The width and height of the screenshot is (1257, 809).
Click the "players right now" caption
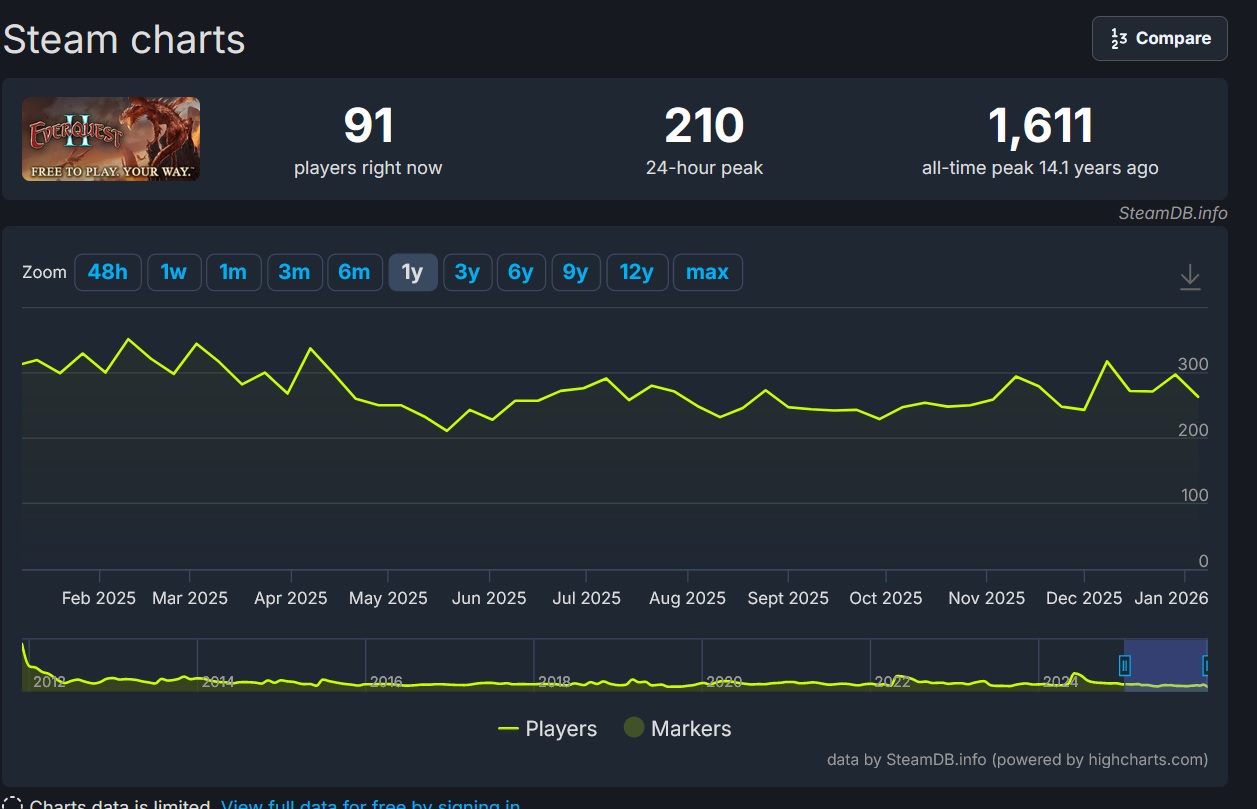click(x=368, y=168)
